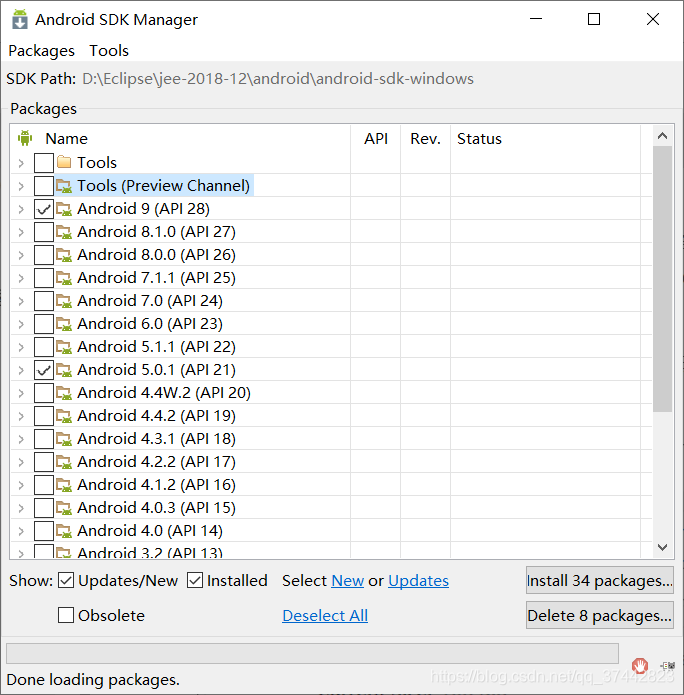Select the Android 4.4W.2 (API 20) row text
The width and height of the screenshot is (684, 695).
pyautogui.click(x=164, y=393)
